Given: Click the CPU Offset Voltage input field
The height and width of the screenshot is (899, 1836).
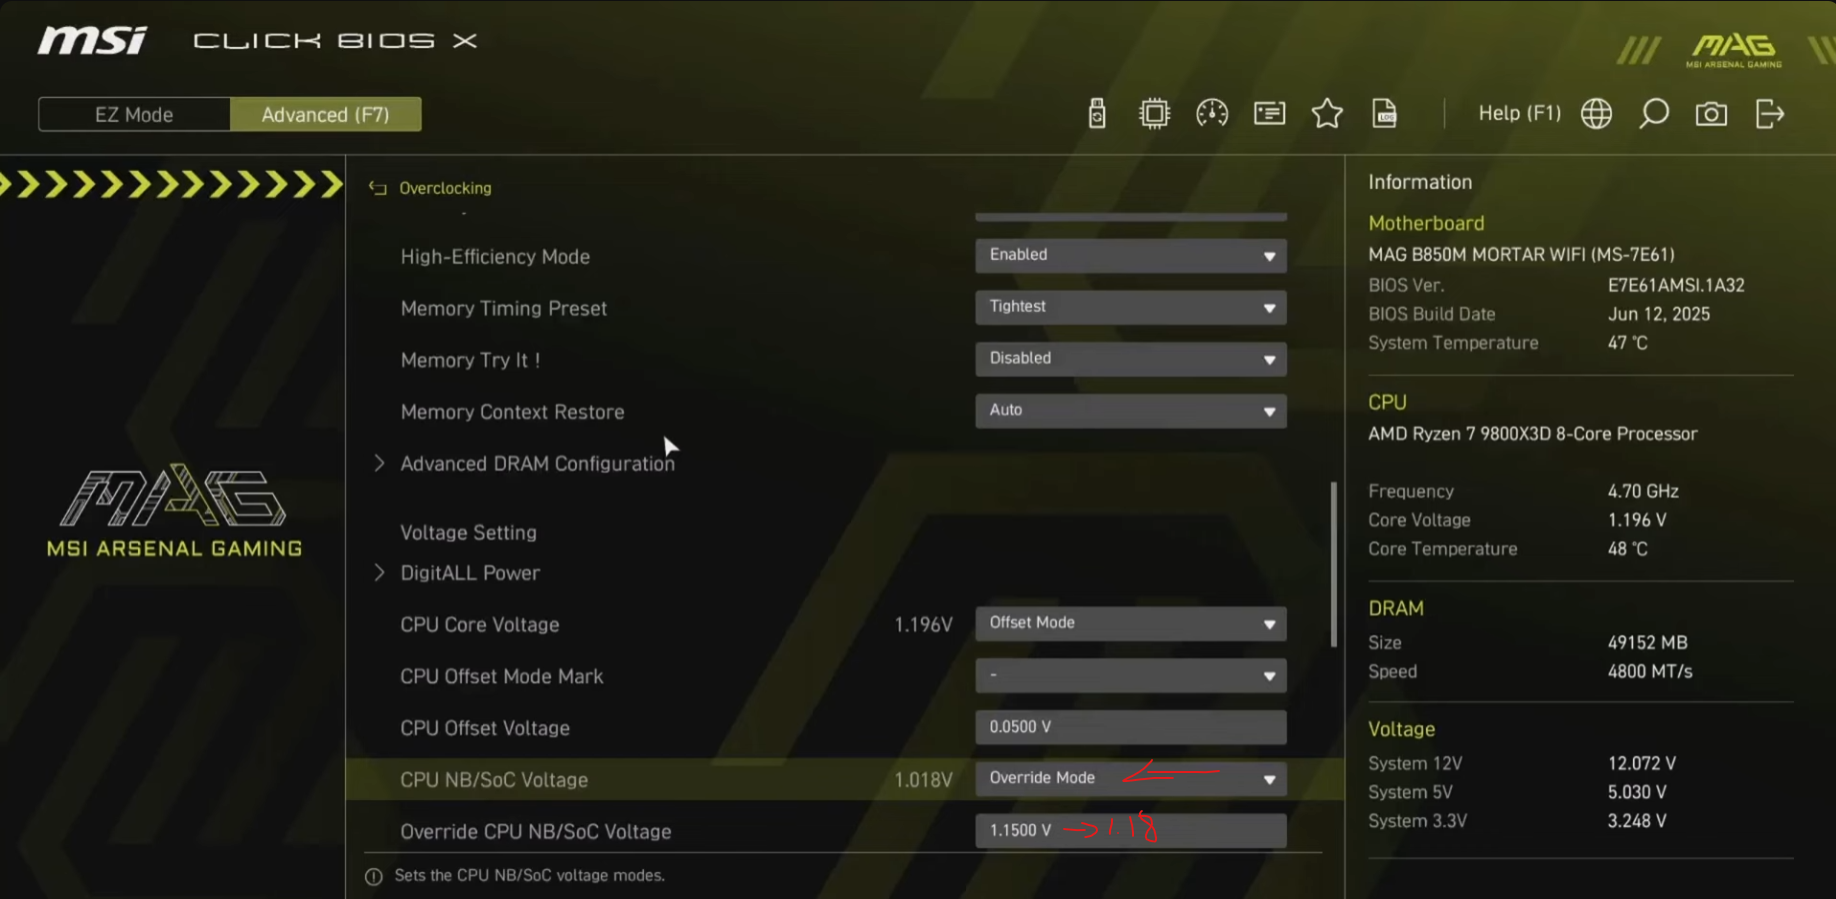Looking at the screenshot, I should pyautogui.click(x=1131, y=727).
